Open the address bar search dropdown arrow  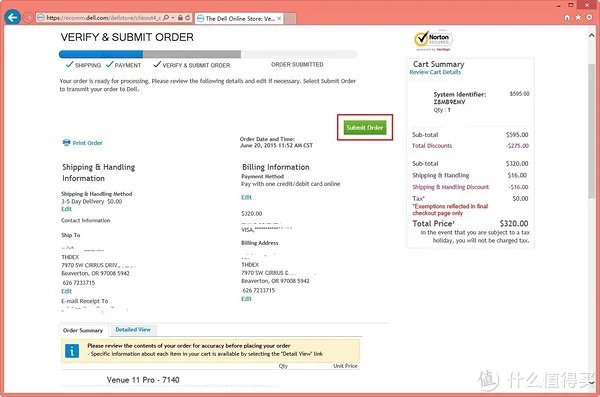(173, 18)
